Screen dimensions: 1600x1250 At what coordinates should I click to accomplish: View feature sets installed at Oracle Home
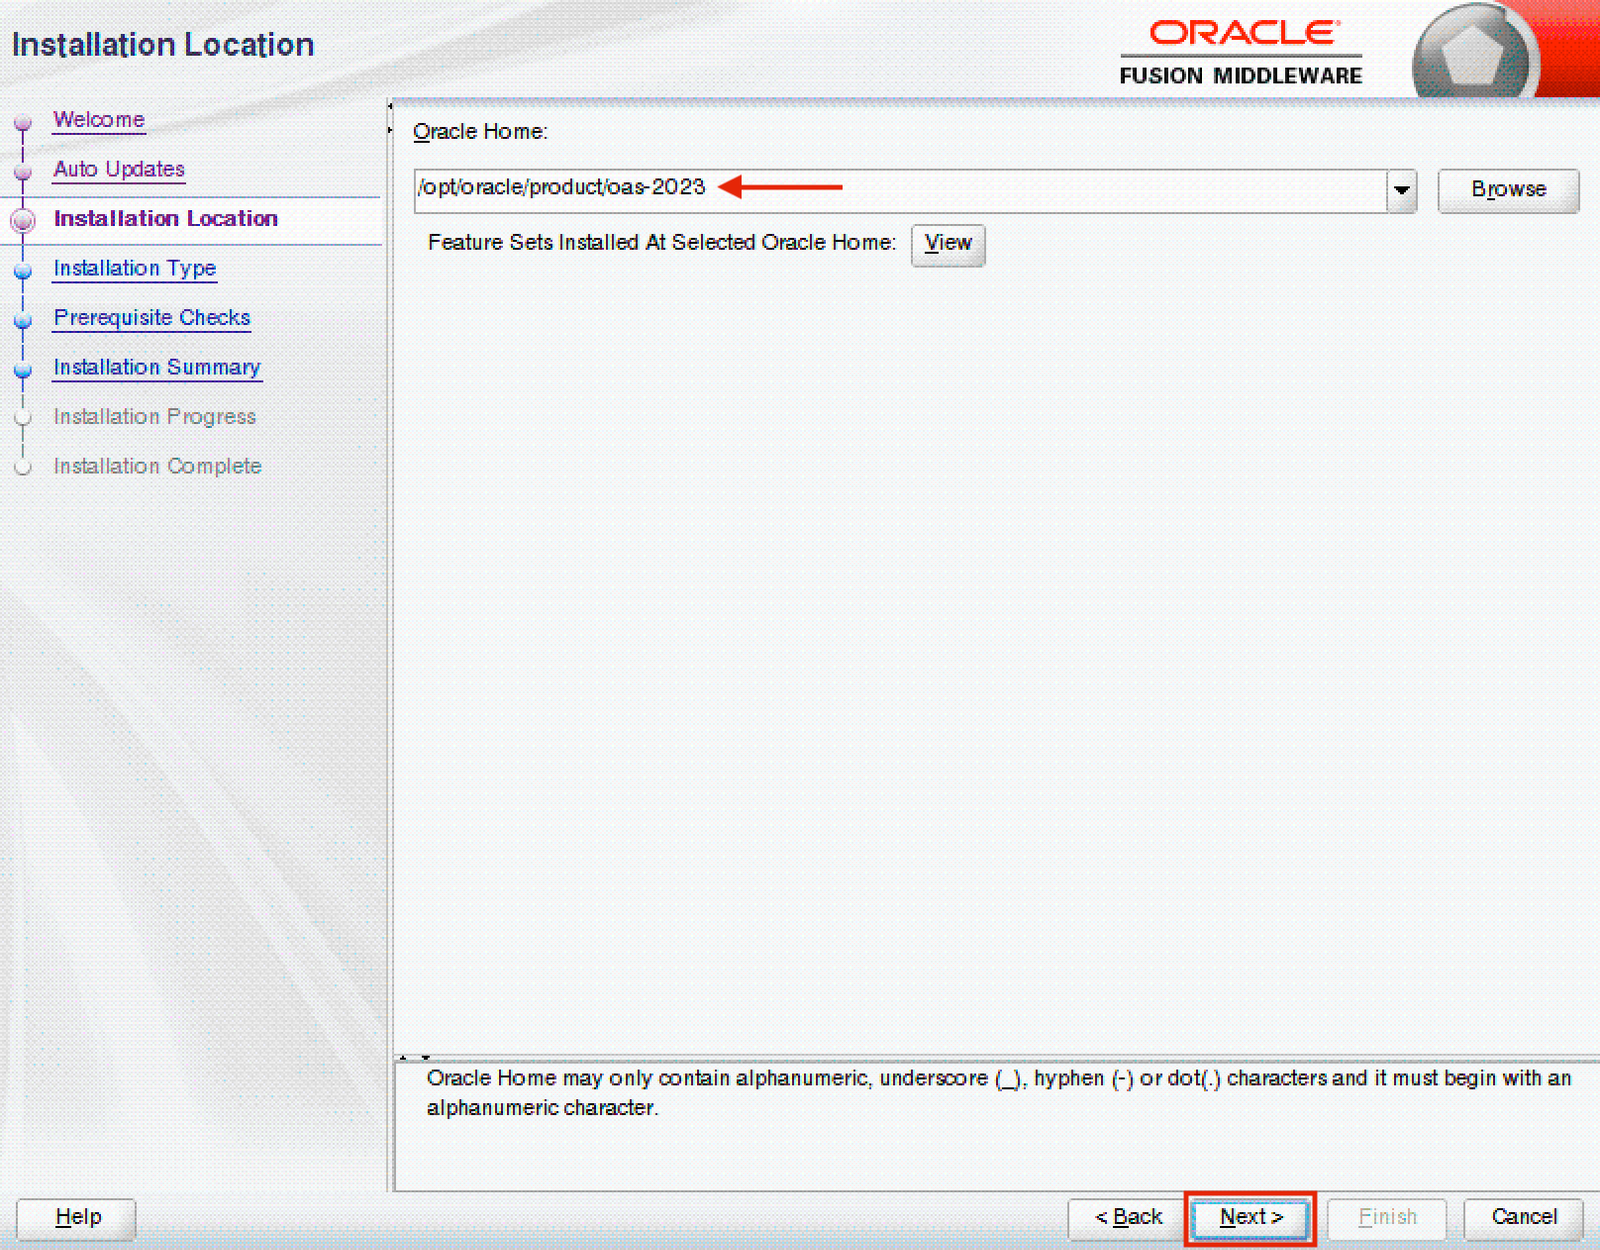[948, 244]
